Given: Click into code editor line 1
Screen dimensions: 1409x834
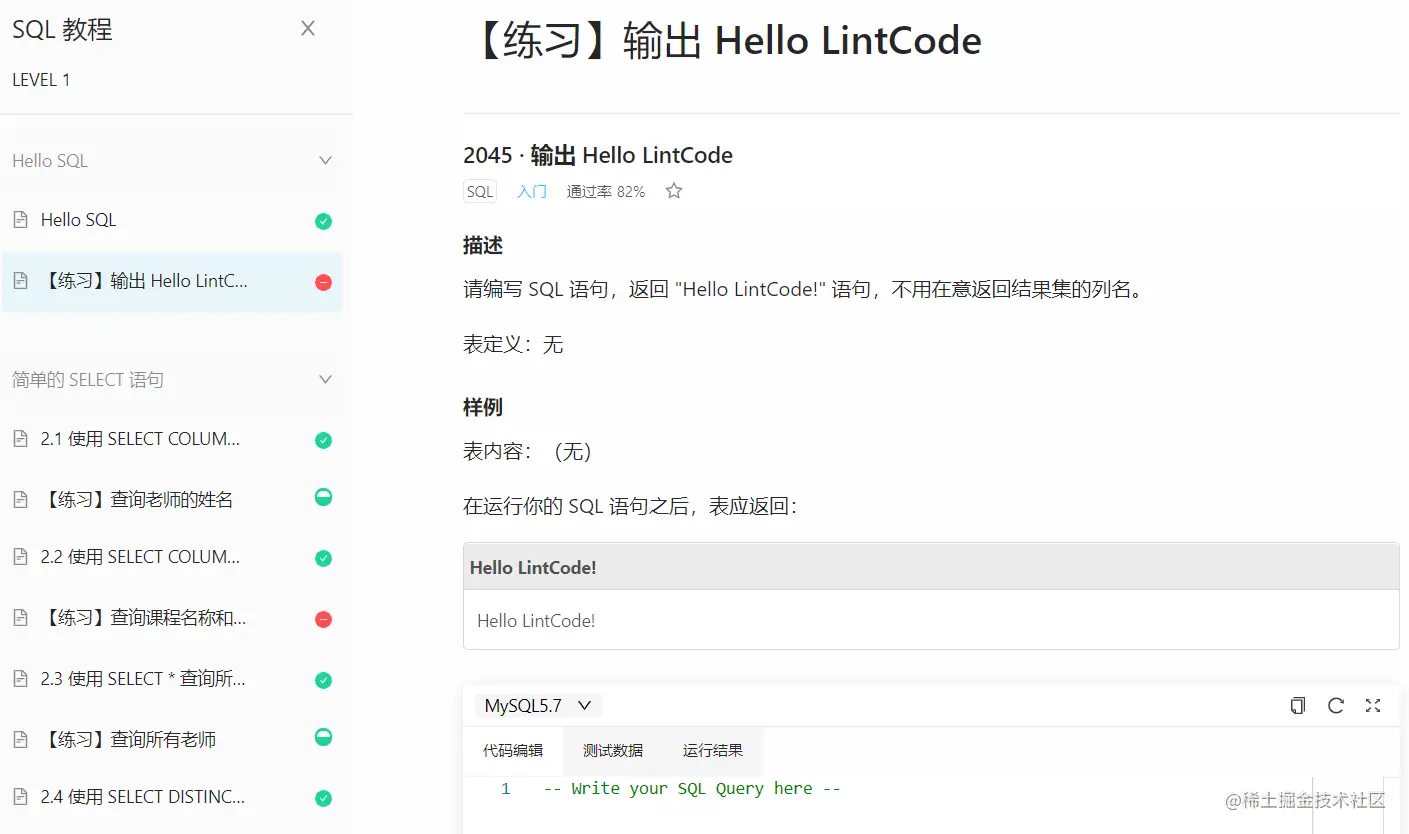Looking at the screenshot, I should coord(692,789).
